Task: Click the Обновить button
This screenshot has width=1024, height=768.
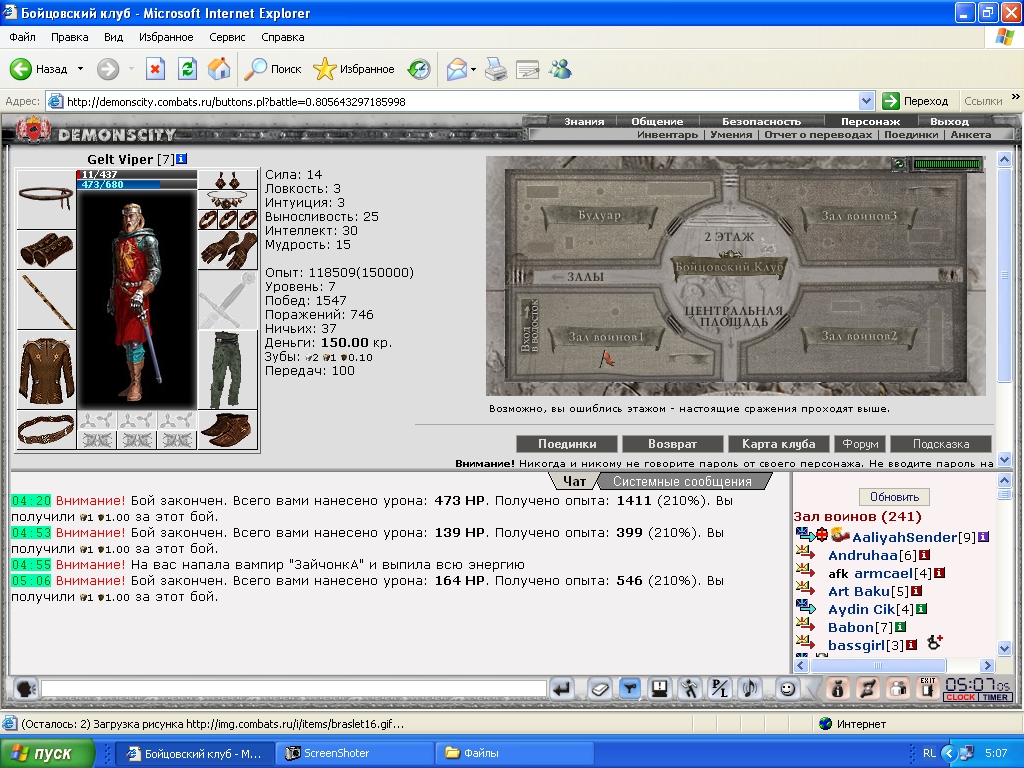Action: coord(894,497)
